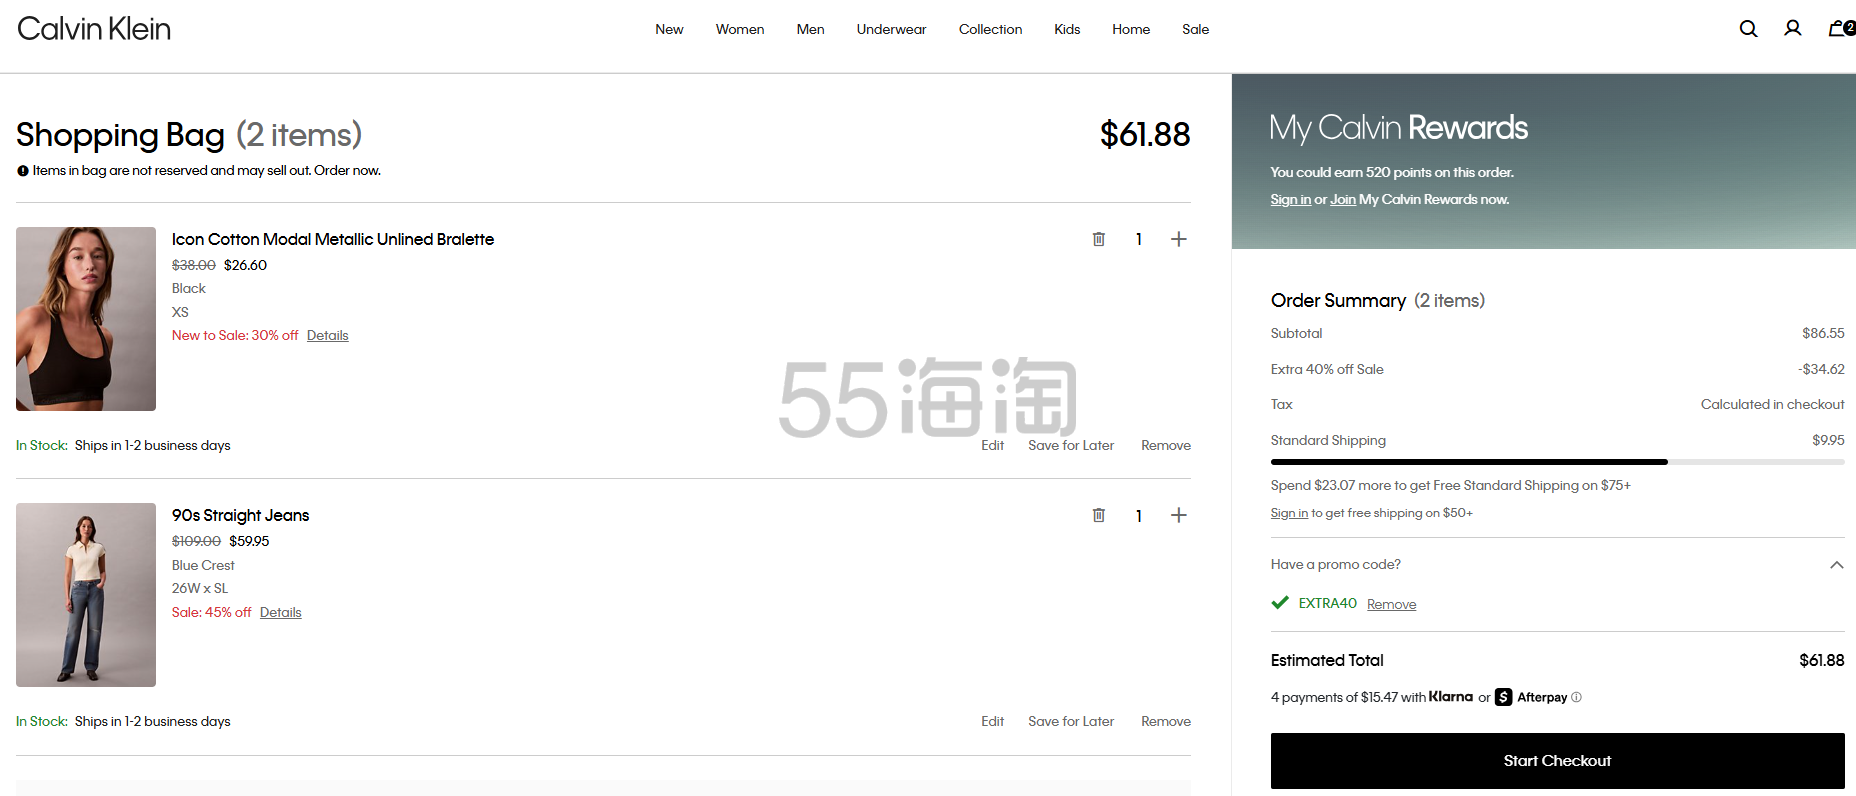Remove the EXTRA40 promo code
This screenshot has height=796, width=1856.
pyautogui.click(x=1391, y=604)
